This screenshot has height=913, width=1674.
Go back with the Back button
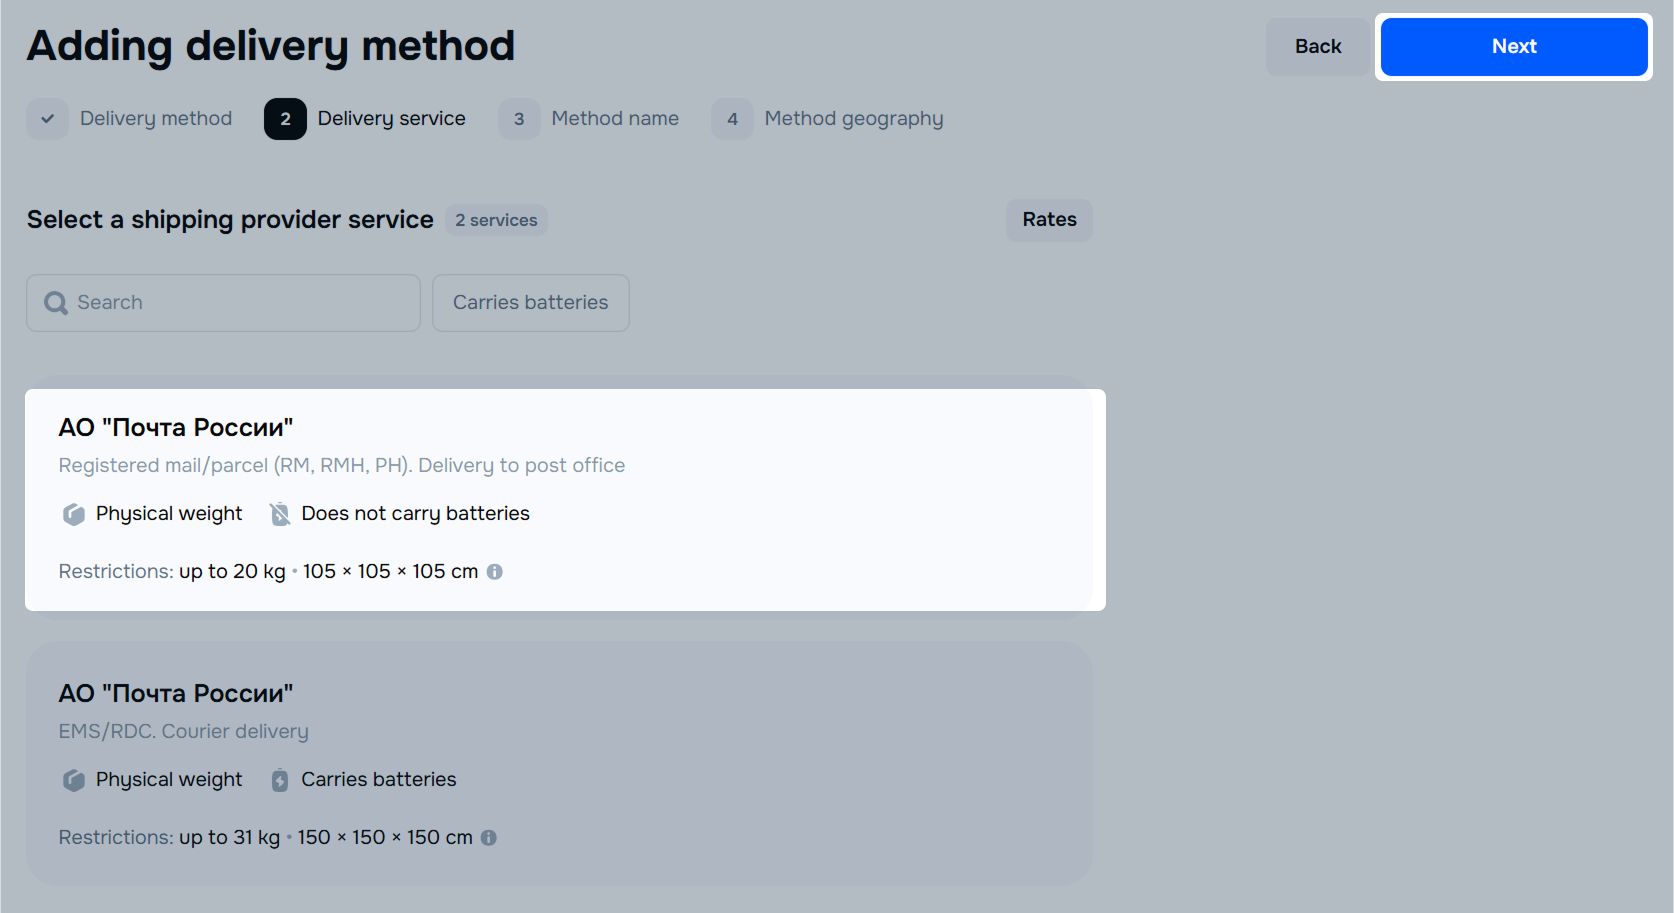(1317, 47)
